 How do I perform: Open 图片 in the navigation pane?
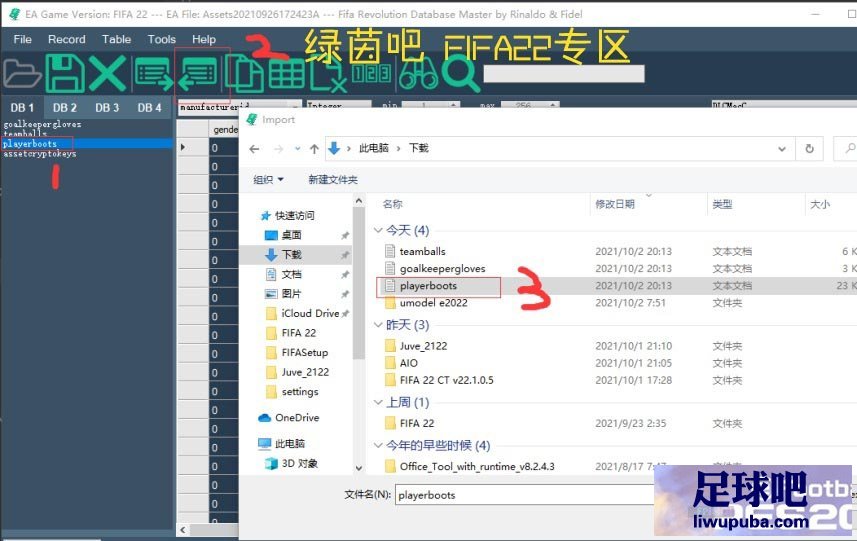tap(291, 293)
